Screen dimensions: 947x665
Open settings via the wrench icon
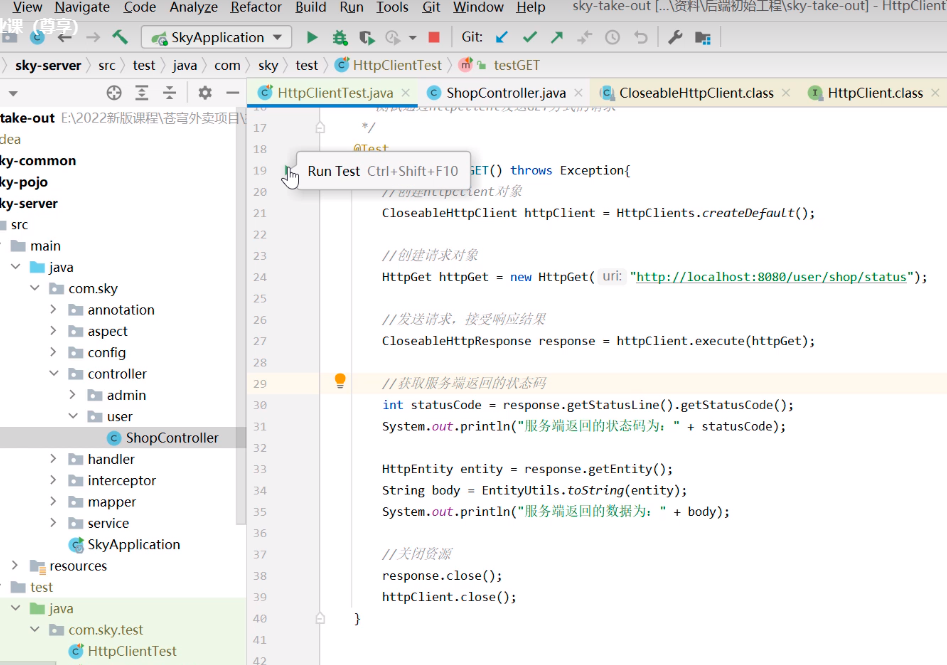pos(675,37)
